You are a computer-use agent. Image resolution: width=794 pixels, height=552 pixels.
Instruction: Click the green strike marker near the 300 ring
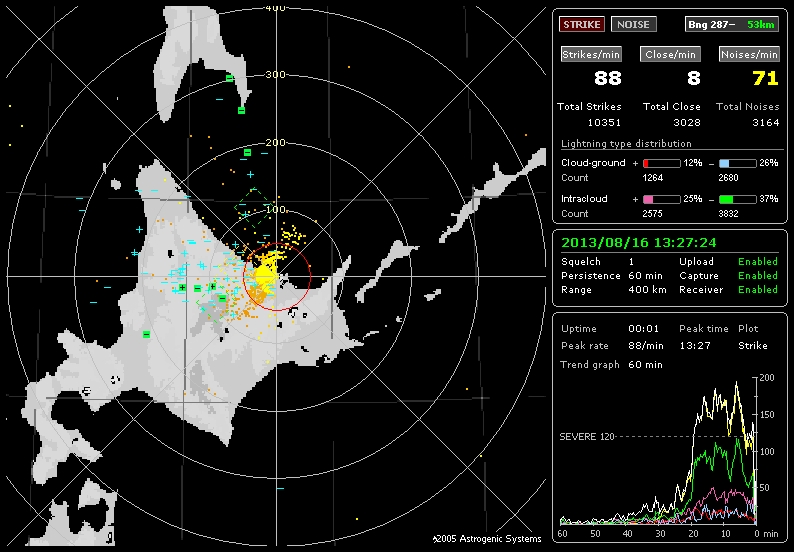pos(229,78)
